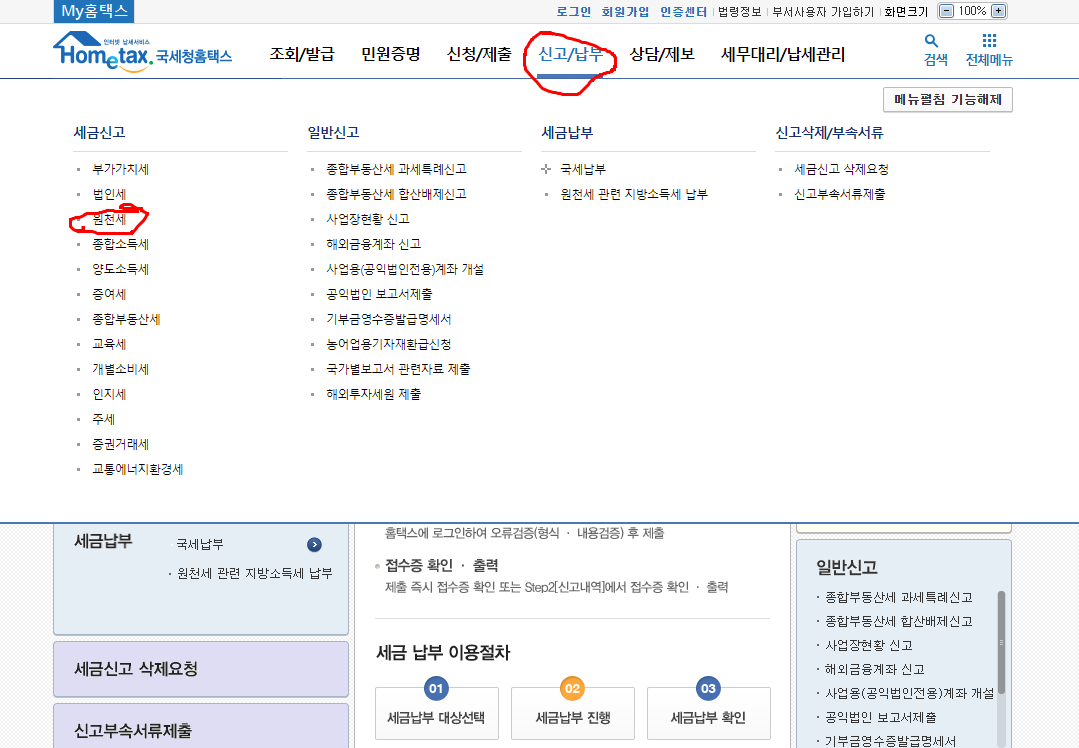
Task: Select 인지세 menu item
Action: 109,394
